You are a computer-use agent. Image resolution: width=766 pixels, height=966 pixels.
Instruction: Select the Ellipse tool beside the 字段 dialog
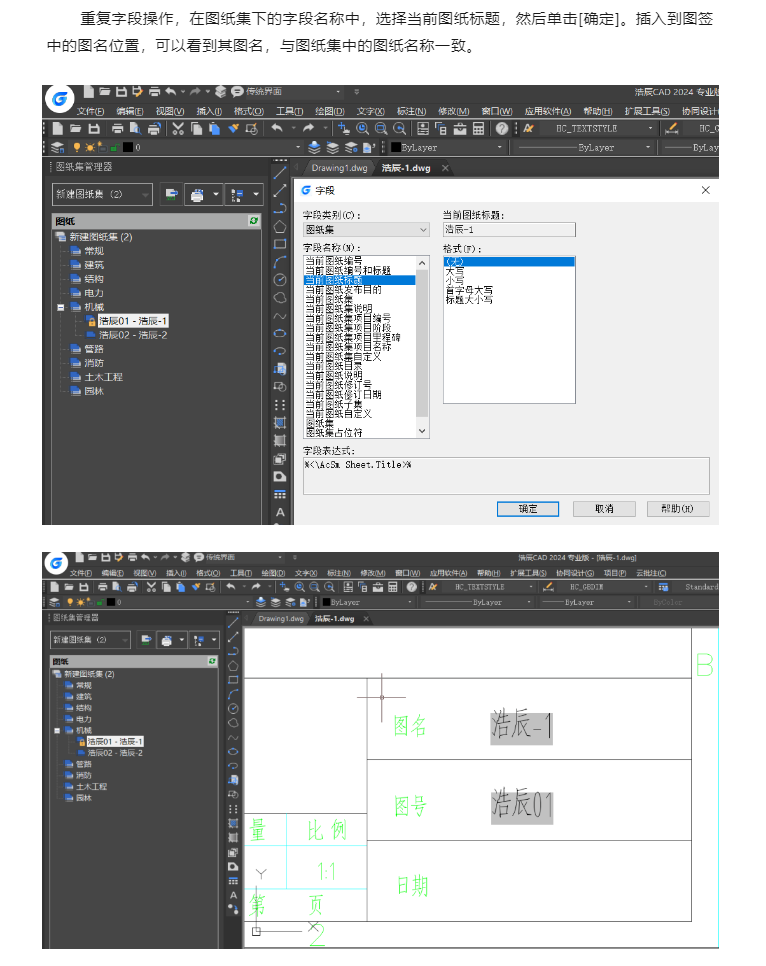280,333
